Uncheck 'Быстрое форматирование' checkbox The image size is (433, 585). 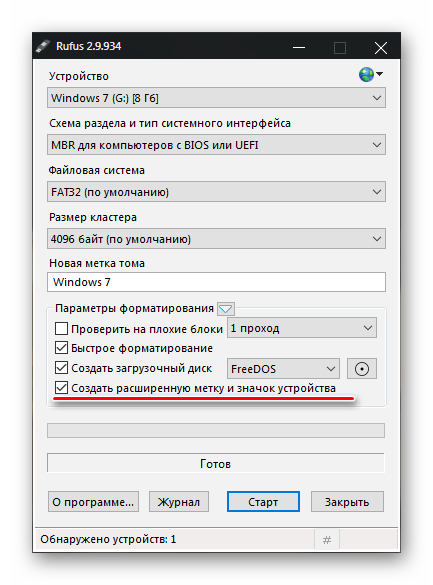(62, 348)
